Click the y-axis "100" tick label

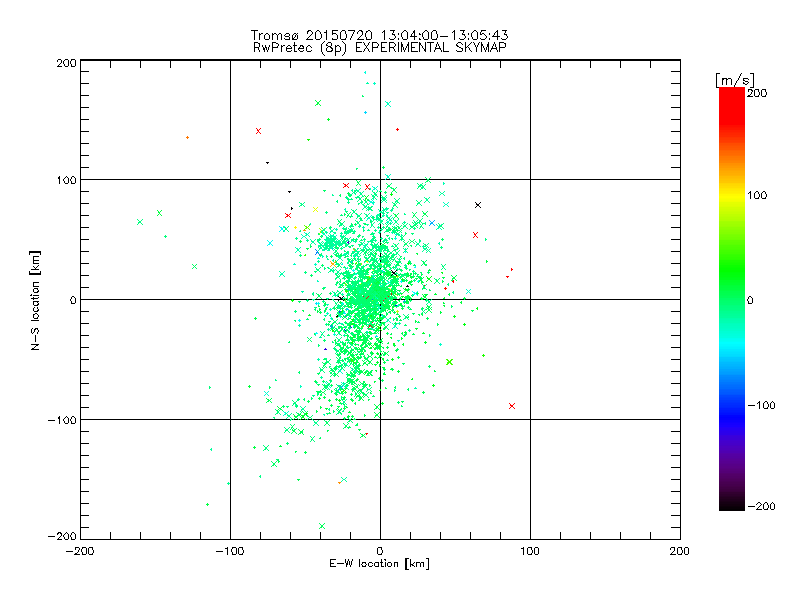pos(66,180)
